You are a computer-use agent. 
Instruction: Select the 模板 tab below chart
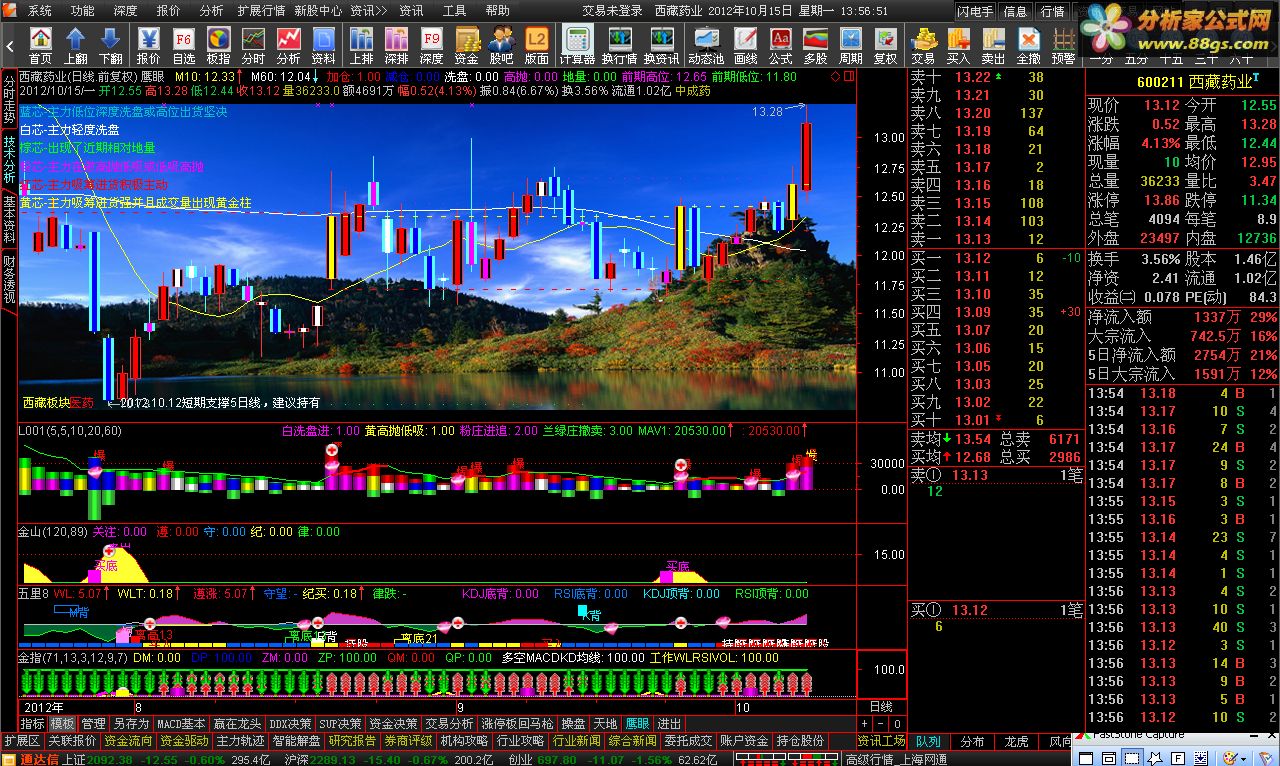[63, 723]
